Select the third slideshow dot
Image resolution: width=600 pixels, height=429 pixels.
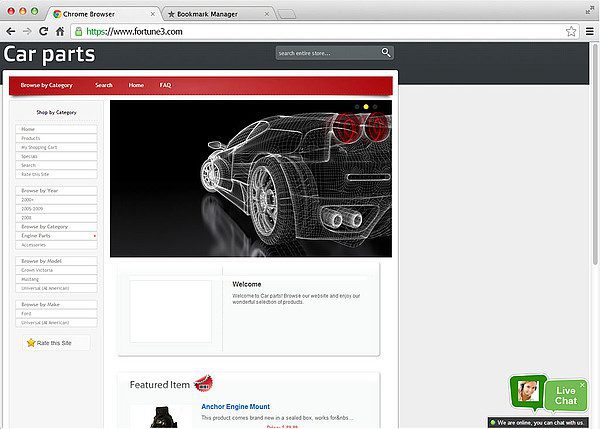(375, 106)
